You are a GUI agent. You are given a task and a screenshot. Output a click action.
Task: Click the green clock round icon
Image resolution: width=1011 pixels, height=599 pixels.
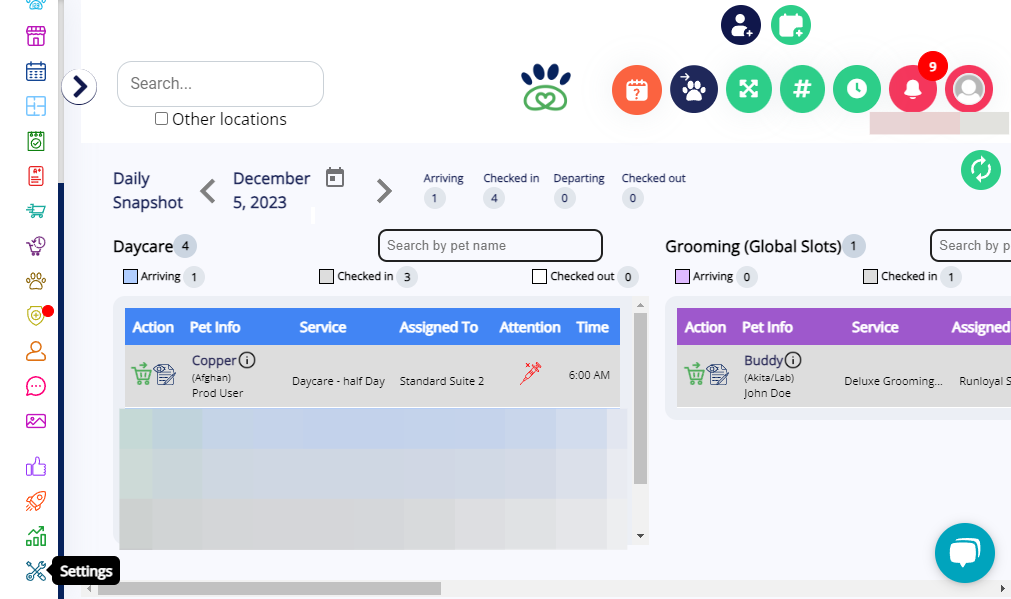857,89
